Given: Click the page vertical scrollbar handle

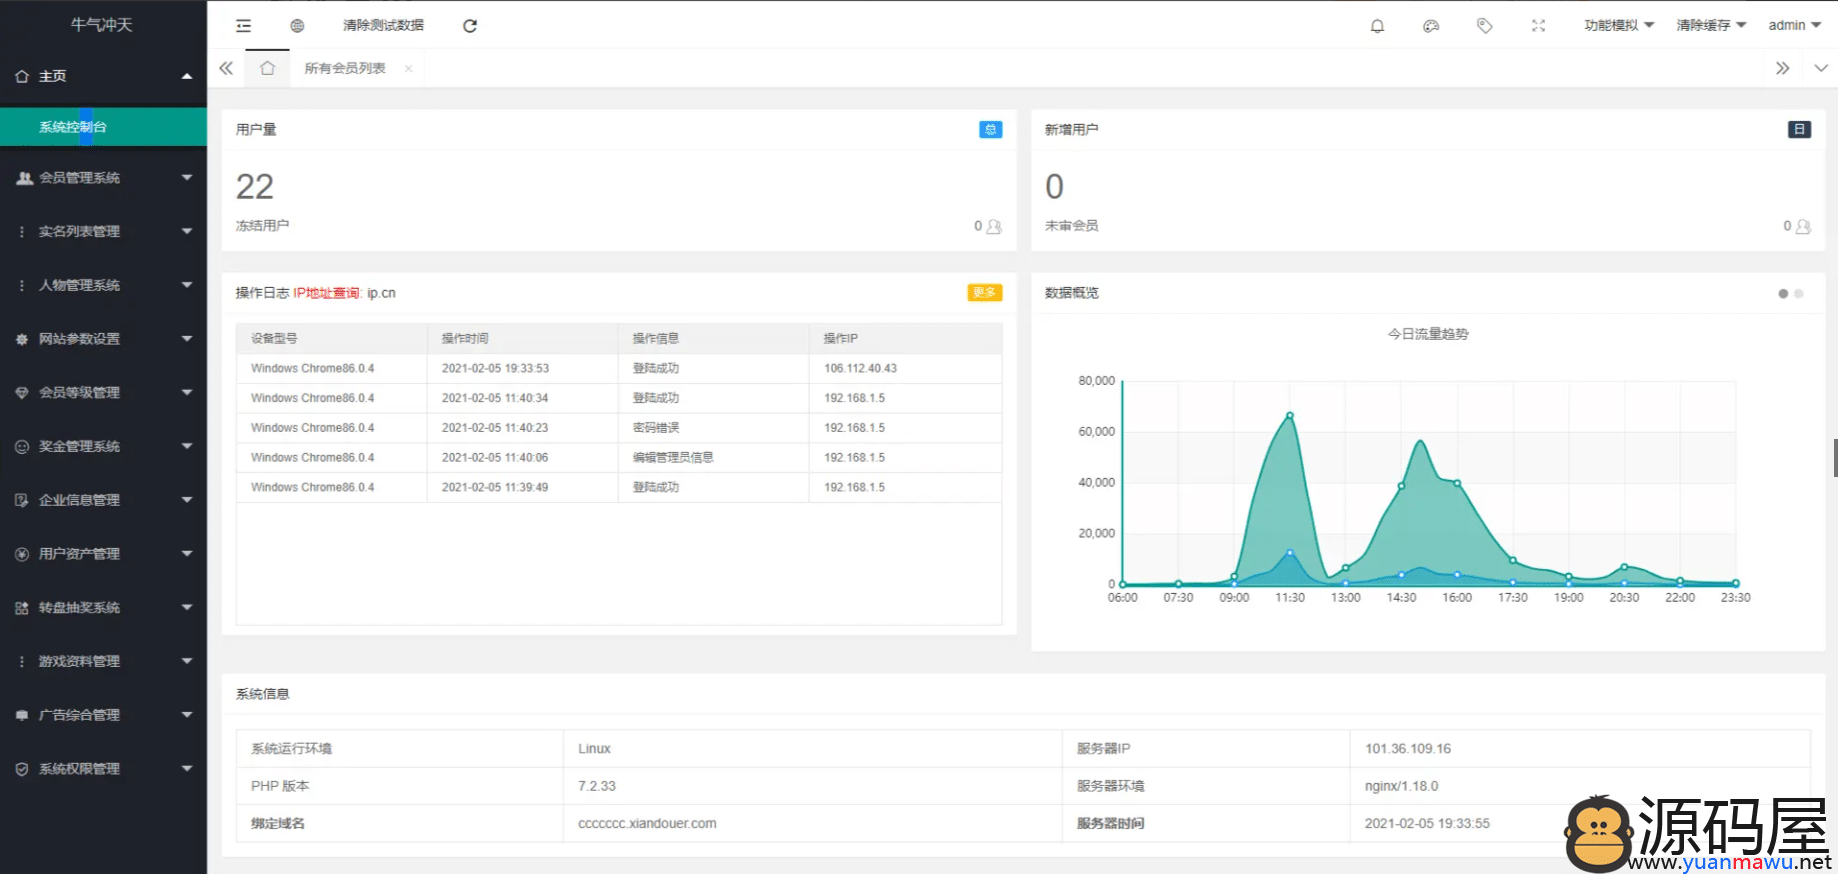Looking at the screenshot, I should (x=1835, y=458).
